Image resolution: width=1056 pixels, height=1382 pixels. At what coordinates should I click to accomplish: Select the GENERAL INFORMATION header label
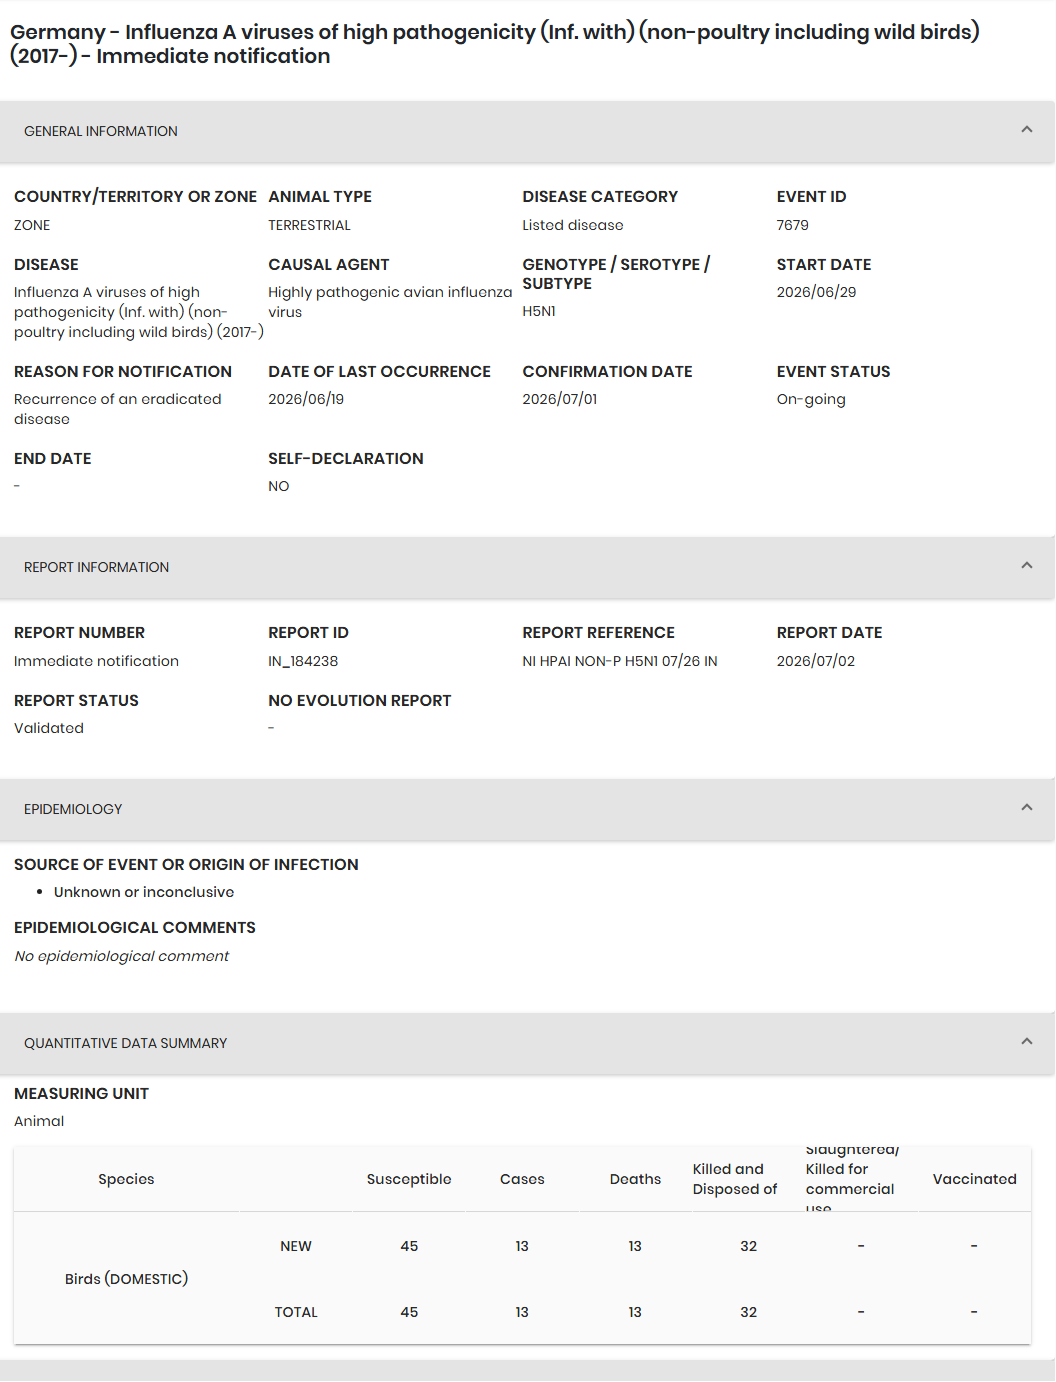(x=101, y=131)
